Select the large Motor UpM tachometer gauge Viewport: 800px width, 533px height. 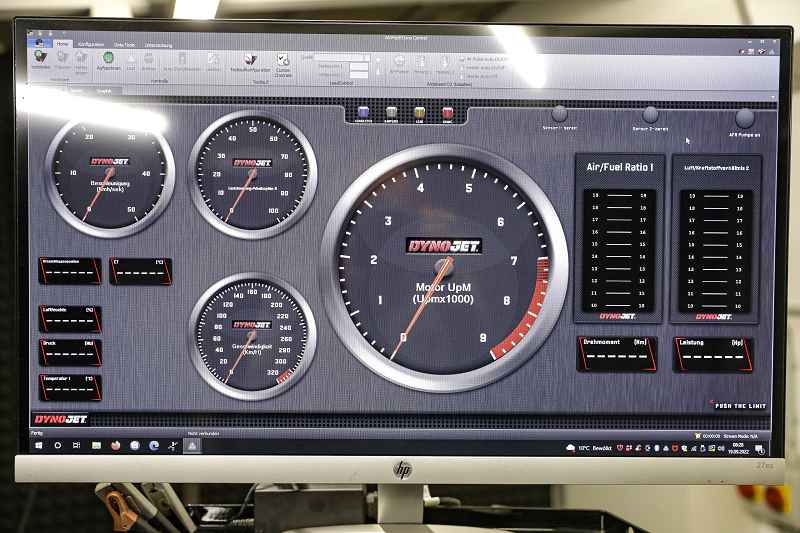coord(444,269)
